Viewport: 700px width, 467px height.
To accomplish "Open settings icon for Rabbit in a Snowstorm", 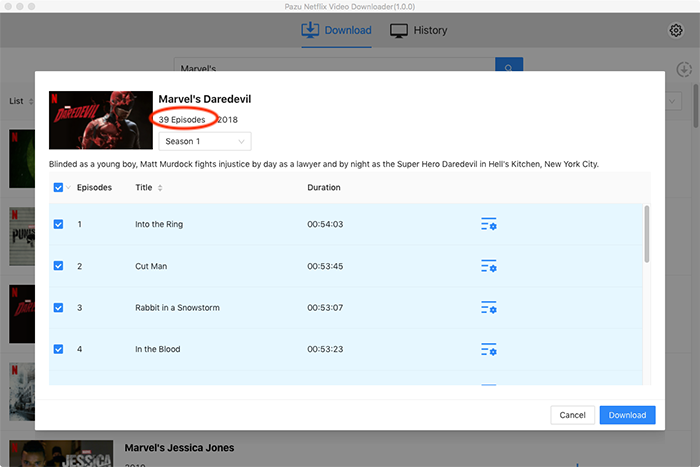I will (489, 308).
